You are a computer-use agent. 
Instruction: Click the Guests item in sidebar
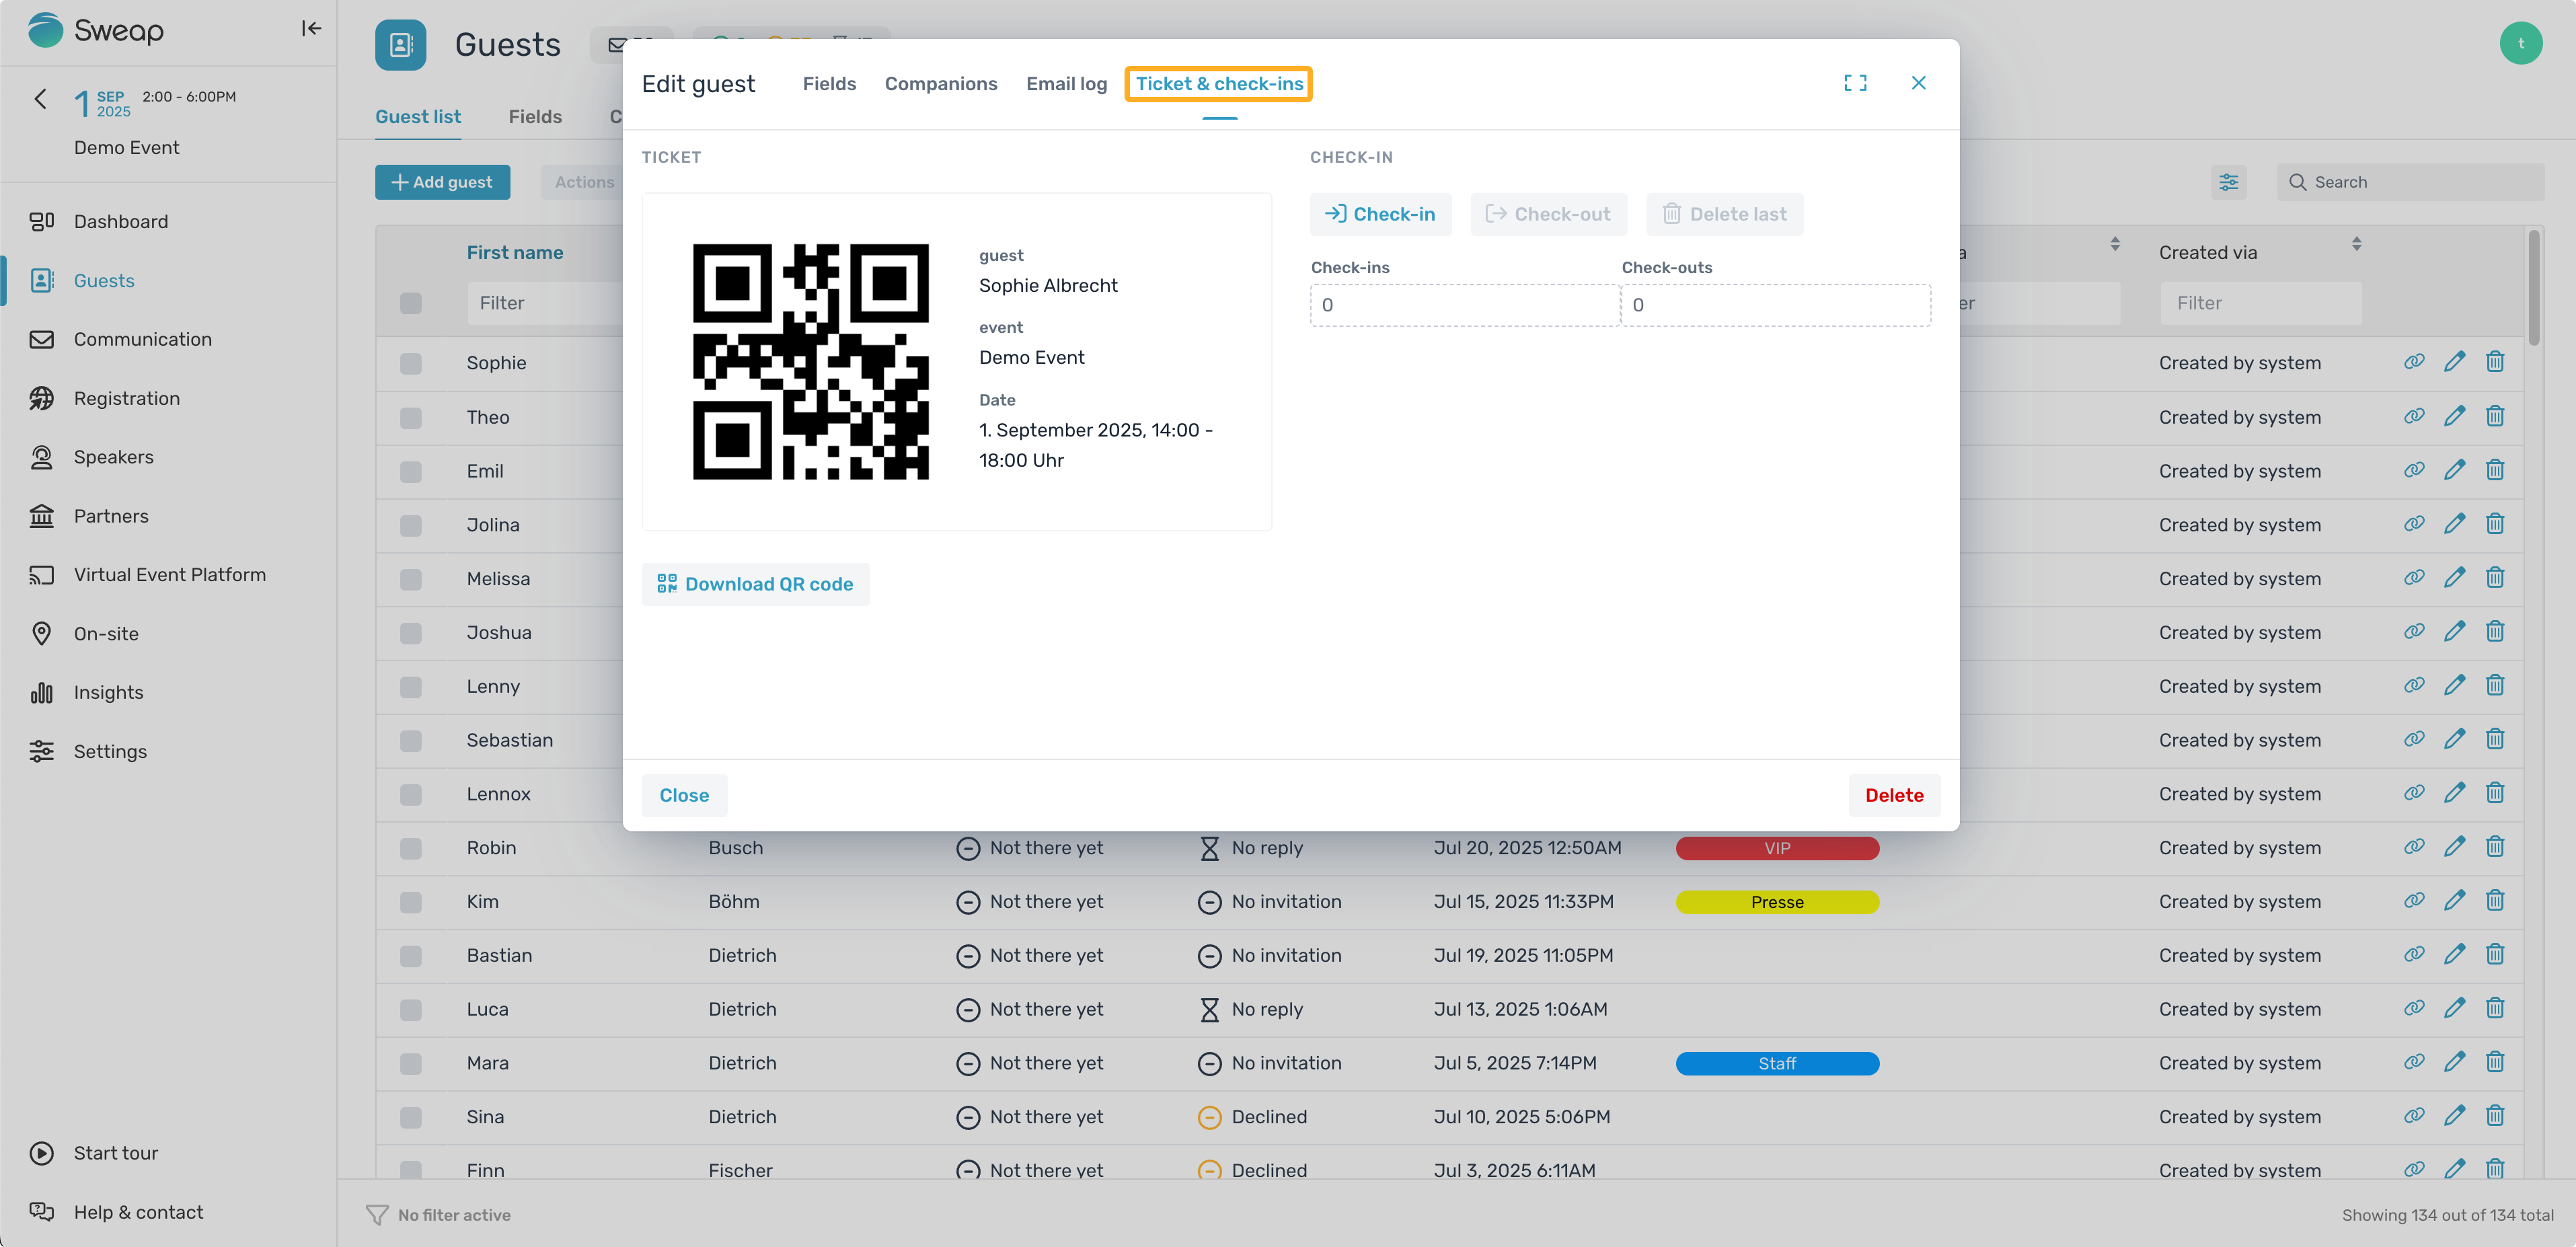pyautogui.click(x=103, y=280)
